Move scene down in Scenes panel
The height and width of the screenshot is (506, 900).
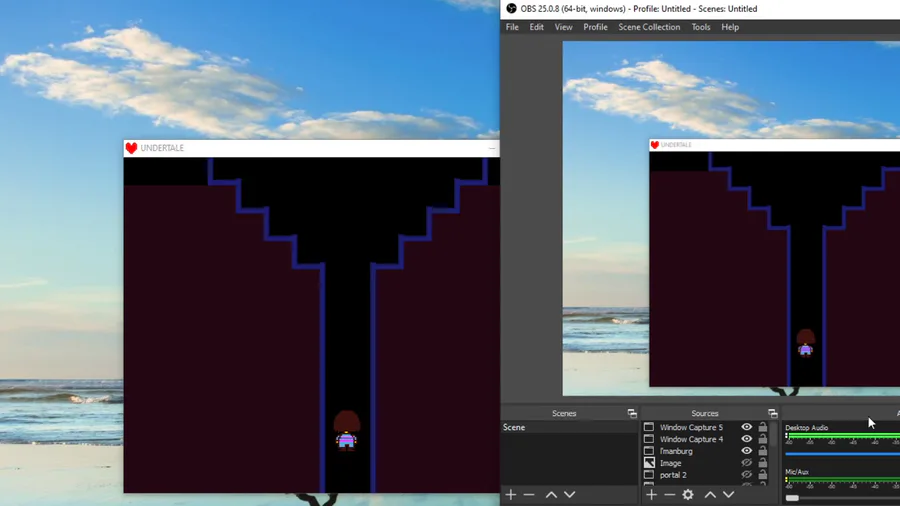pyautogui.click(x=569, y=495)
